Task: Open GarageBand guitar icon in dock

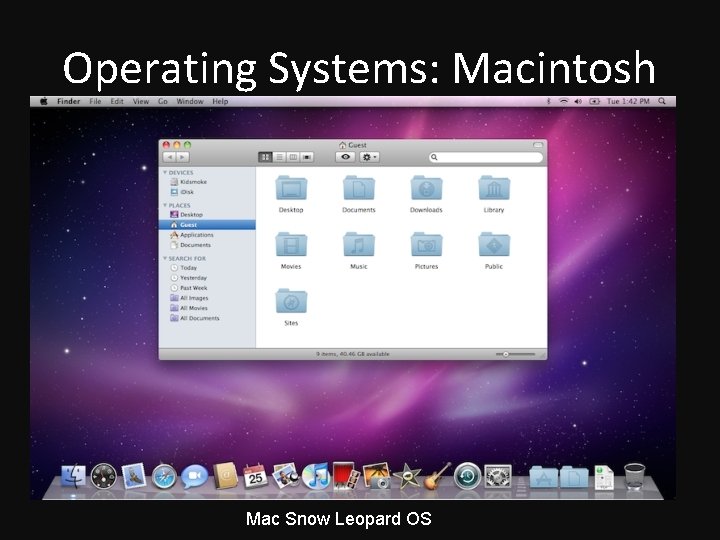Action: pos(437,476)
